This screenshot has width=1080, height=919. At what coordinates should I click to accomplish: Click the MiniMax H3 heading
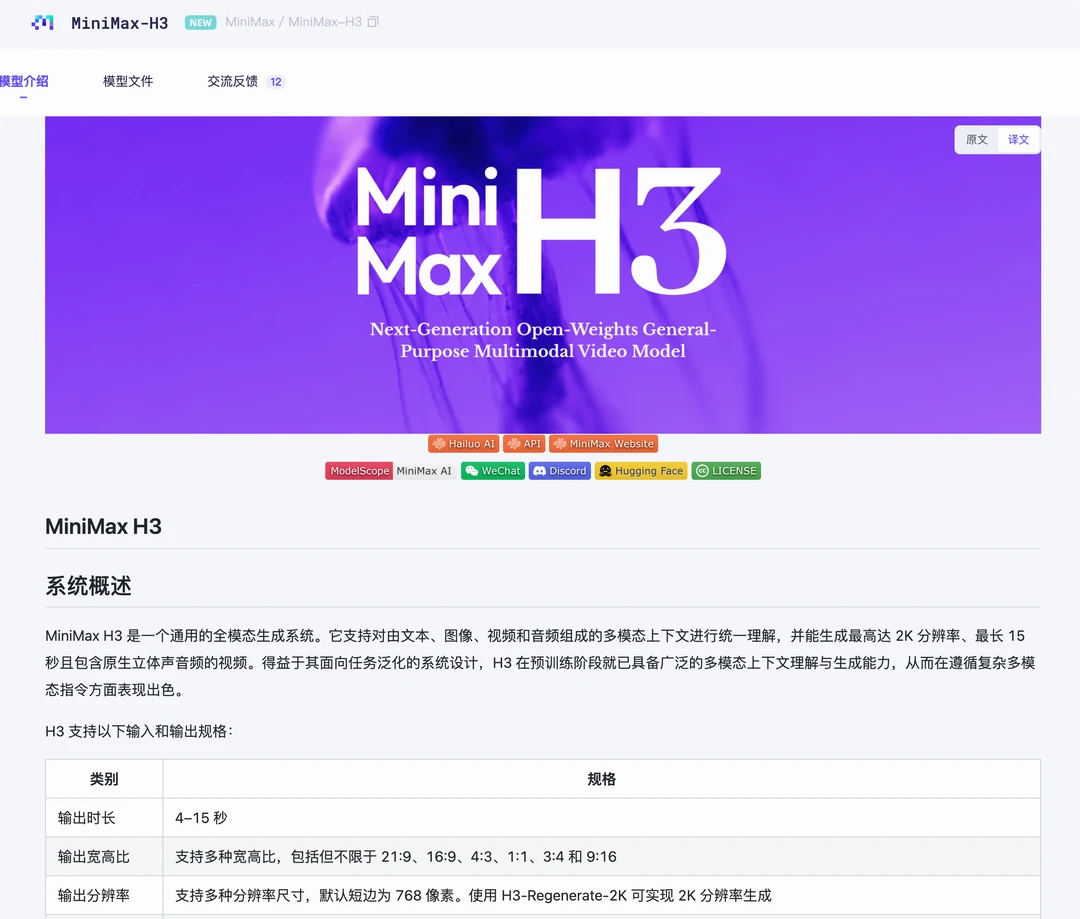pyautogui.click(x=103, y=526)
